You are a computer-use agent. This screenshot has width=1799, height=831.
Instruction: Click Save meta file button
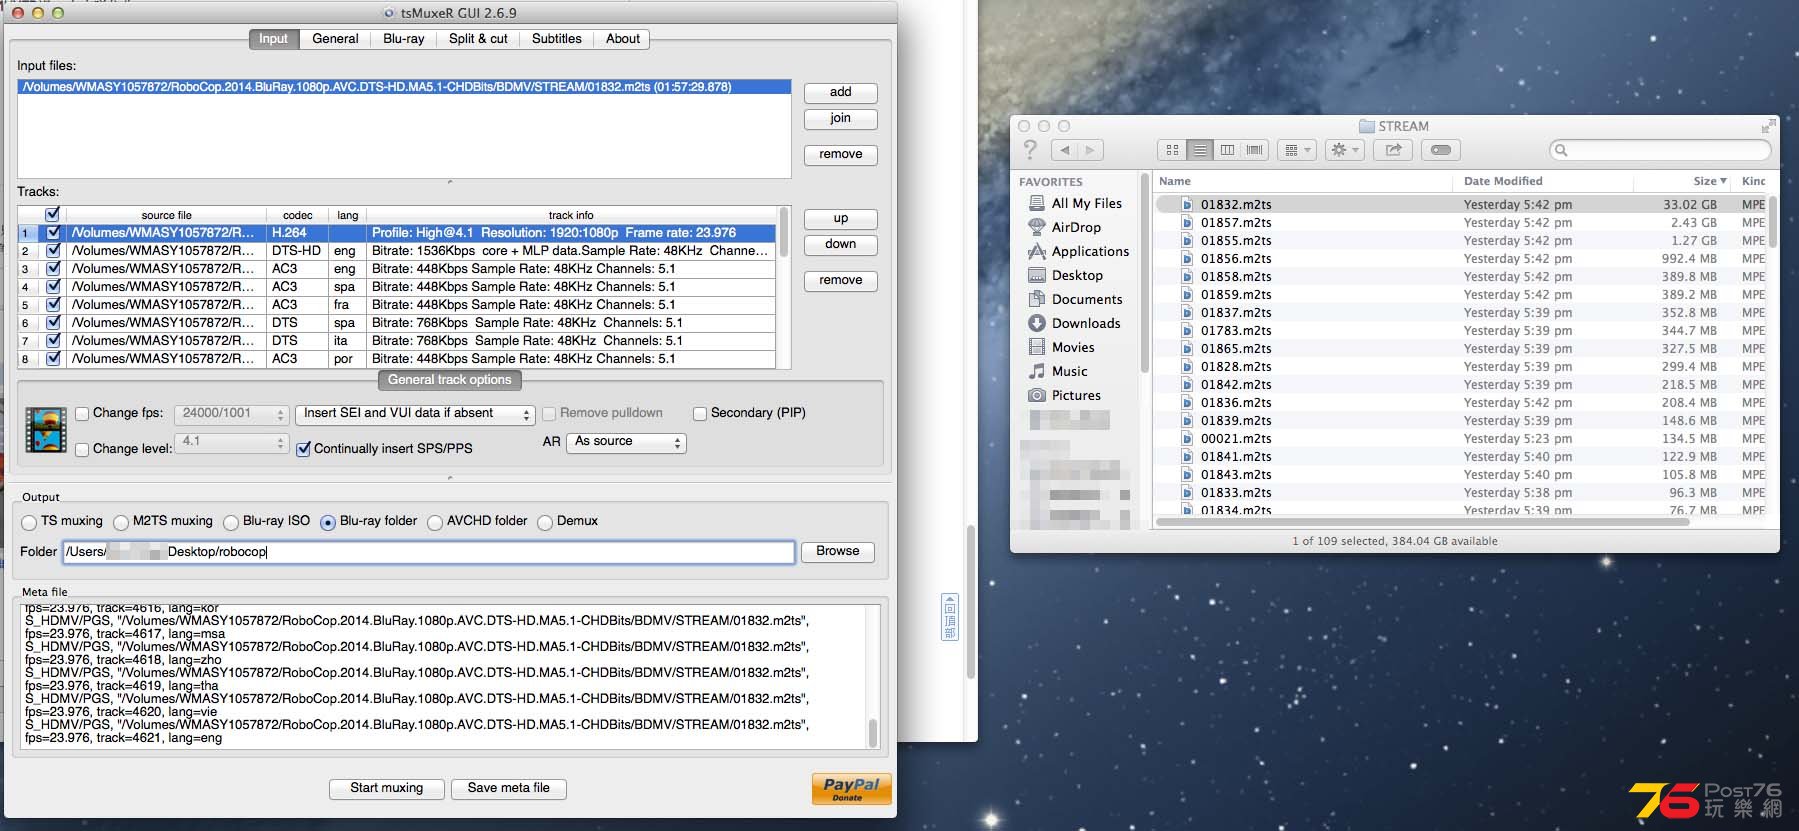(509, 788)
